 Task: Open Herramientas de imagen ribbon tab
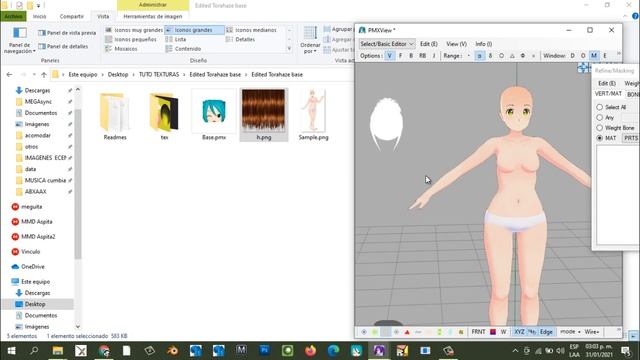tap(153, 16)
